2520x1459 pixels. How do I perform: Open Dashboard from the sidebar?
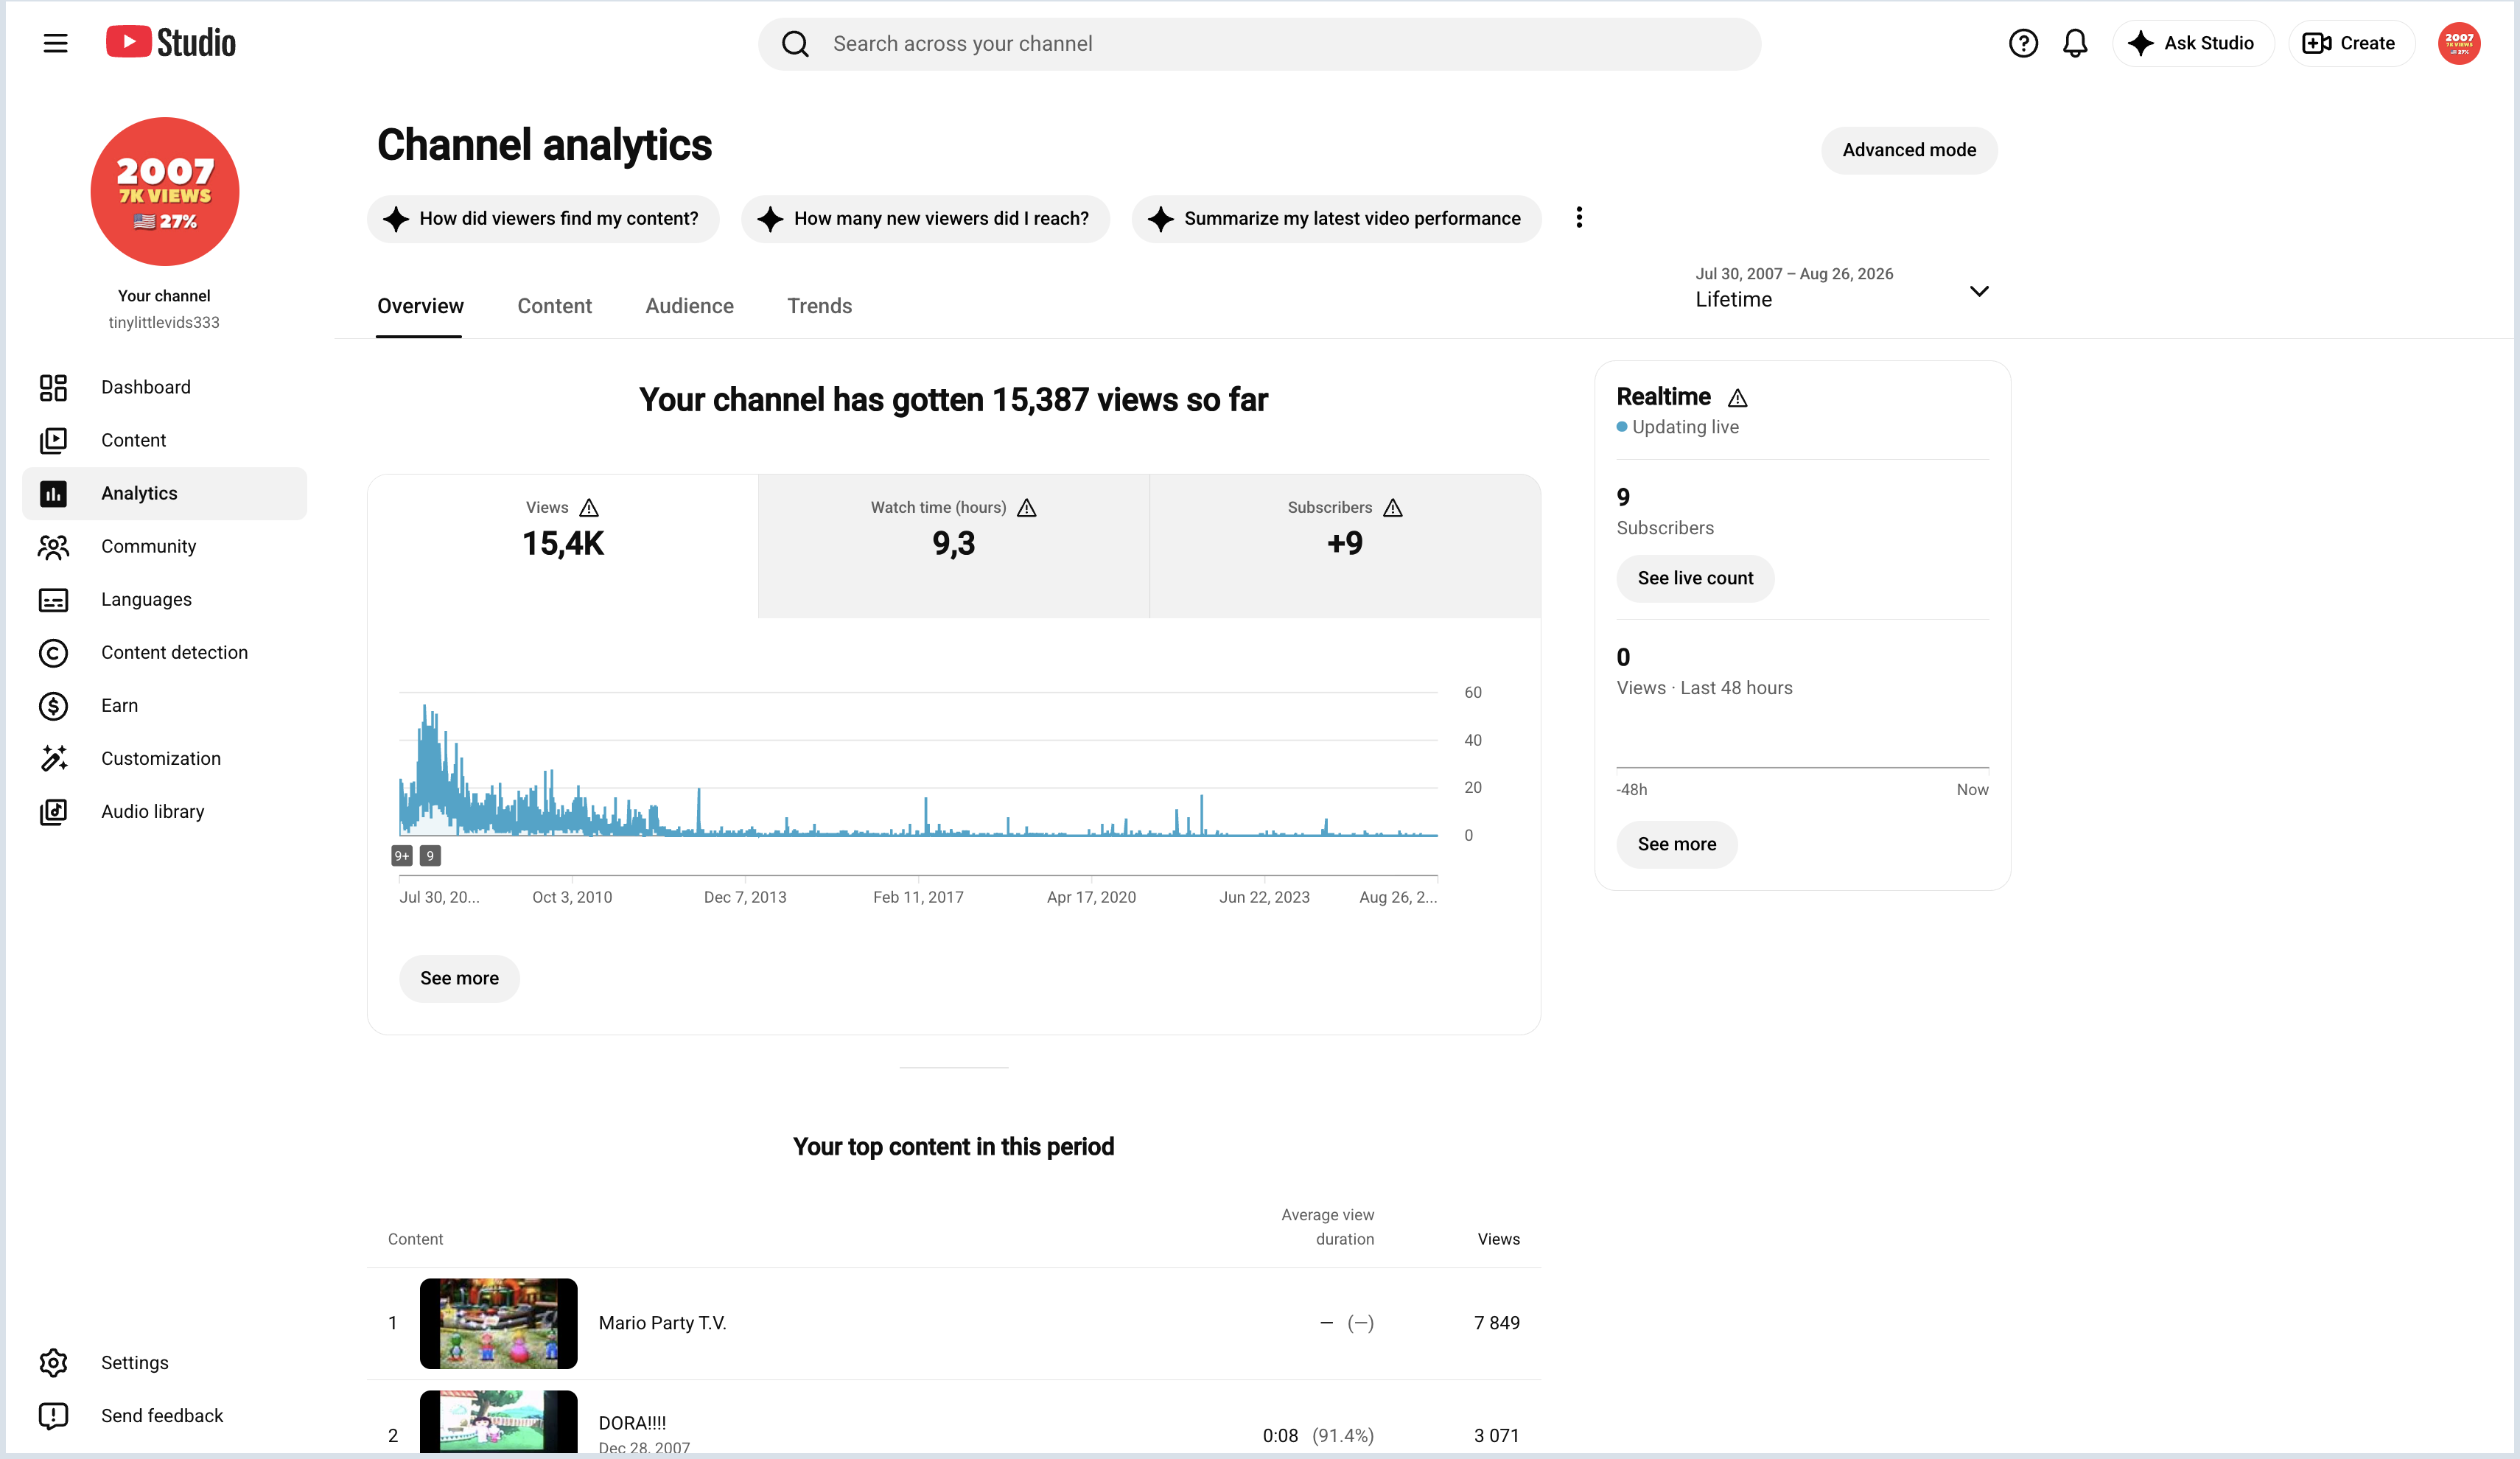[165, 387]
